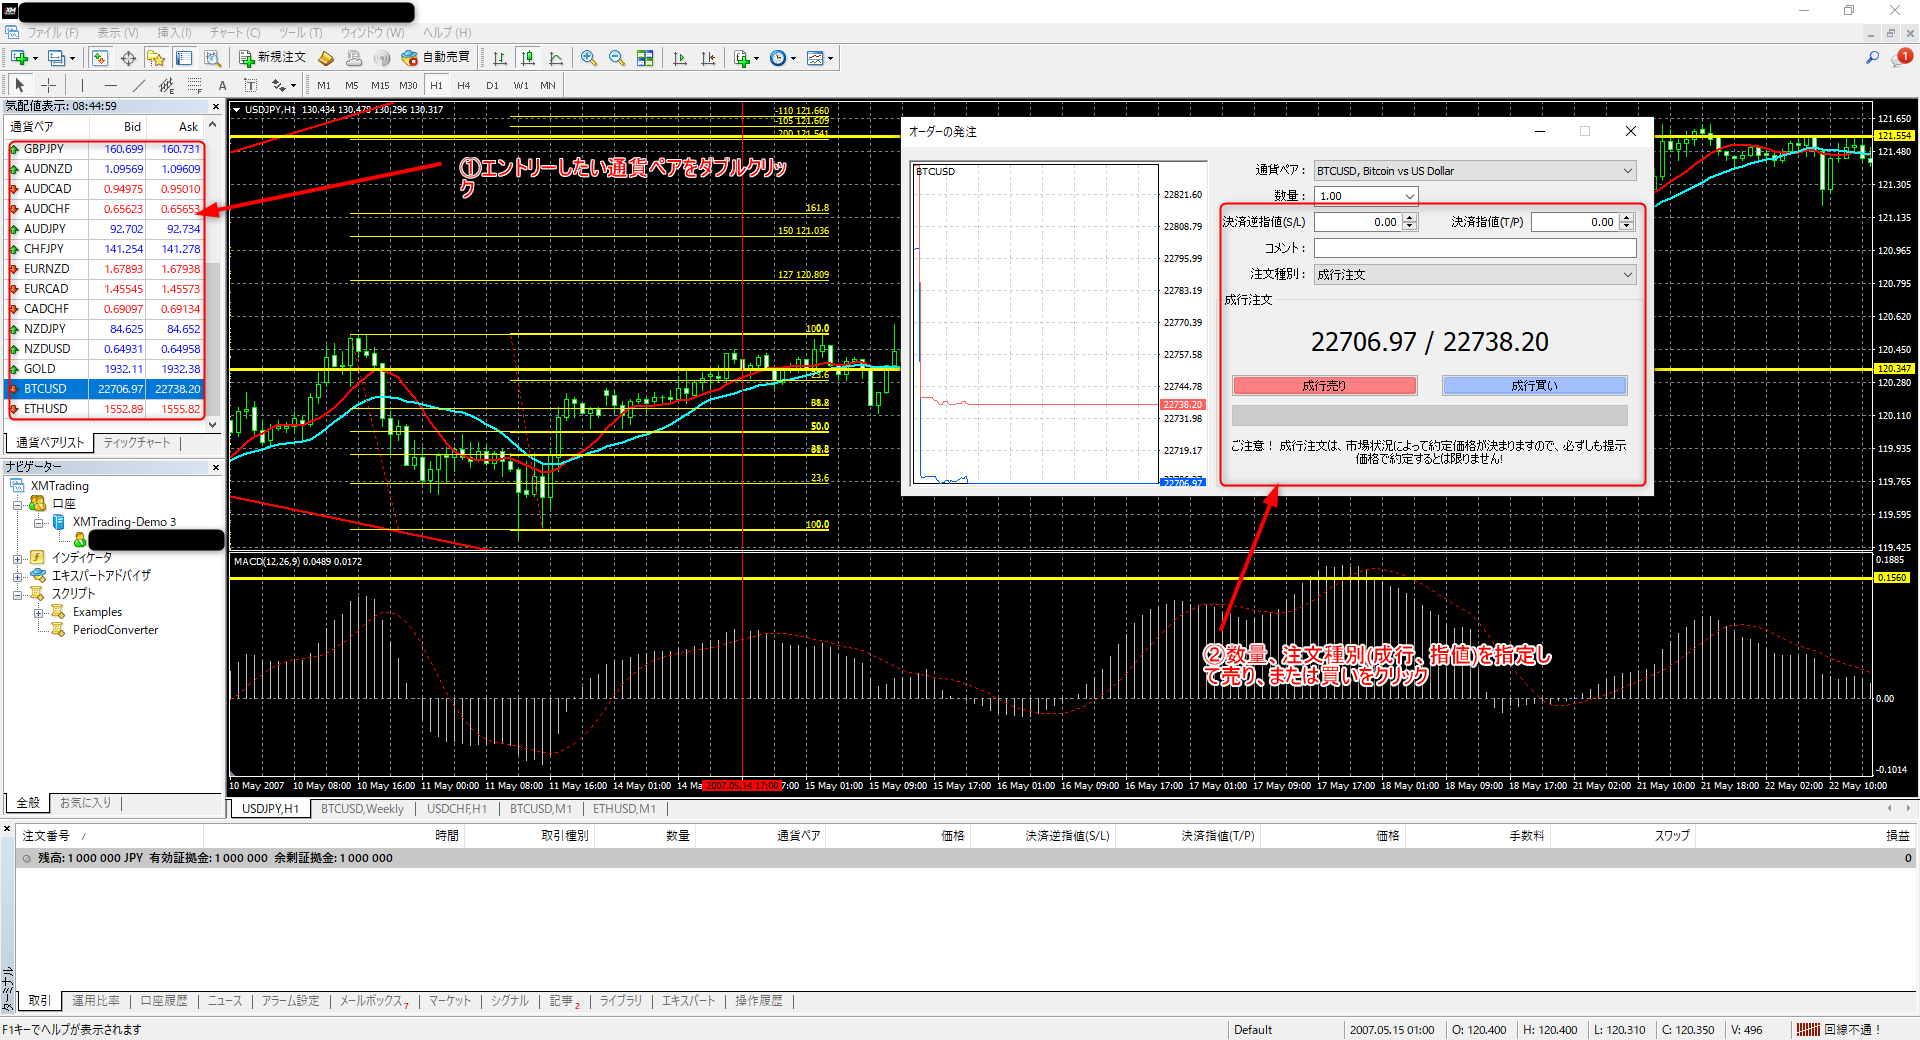Viewport: 1920px width, 1040px height.
Task: Open the 数量 volume dropdown
Action: coord(1409,196)
